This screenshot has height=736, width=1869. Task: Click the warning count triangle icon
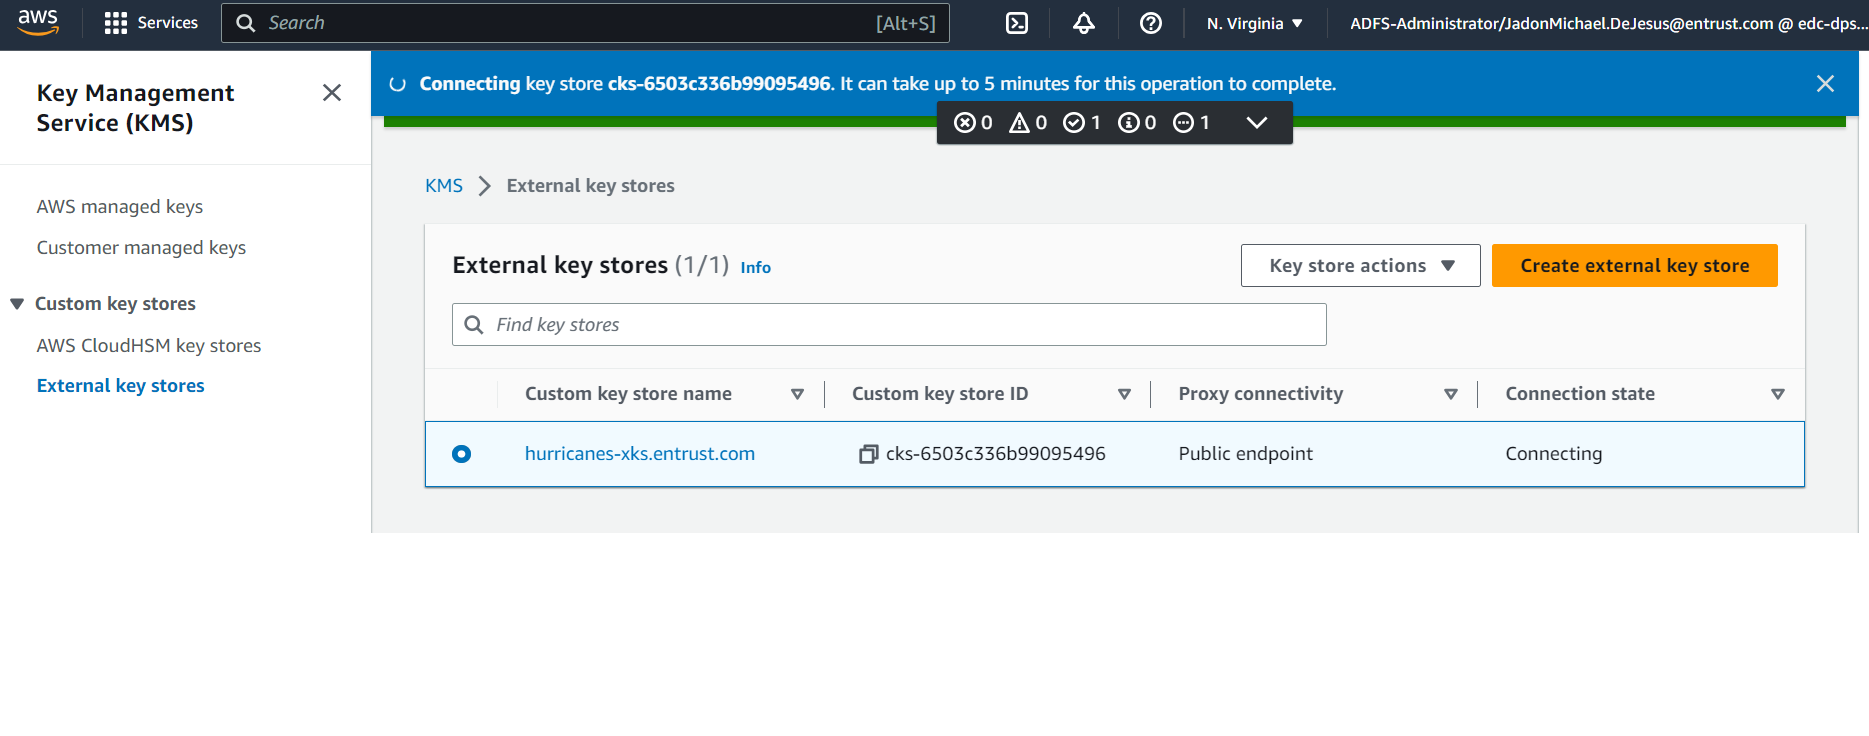(1019, 123)
